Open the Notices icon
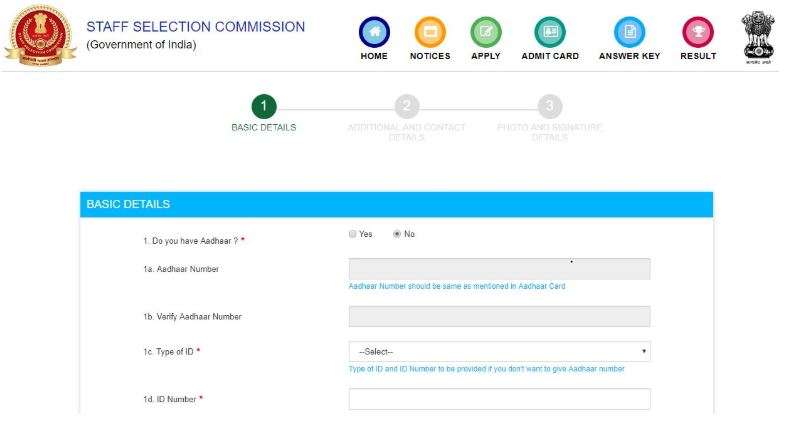Image resolution: width=788 pixels, height=425 pixels. tap(430, 32)
